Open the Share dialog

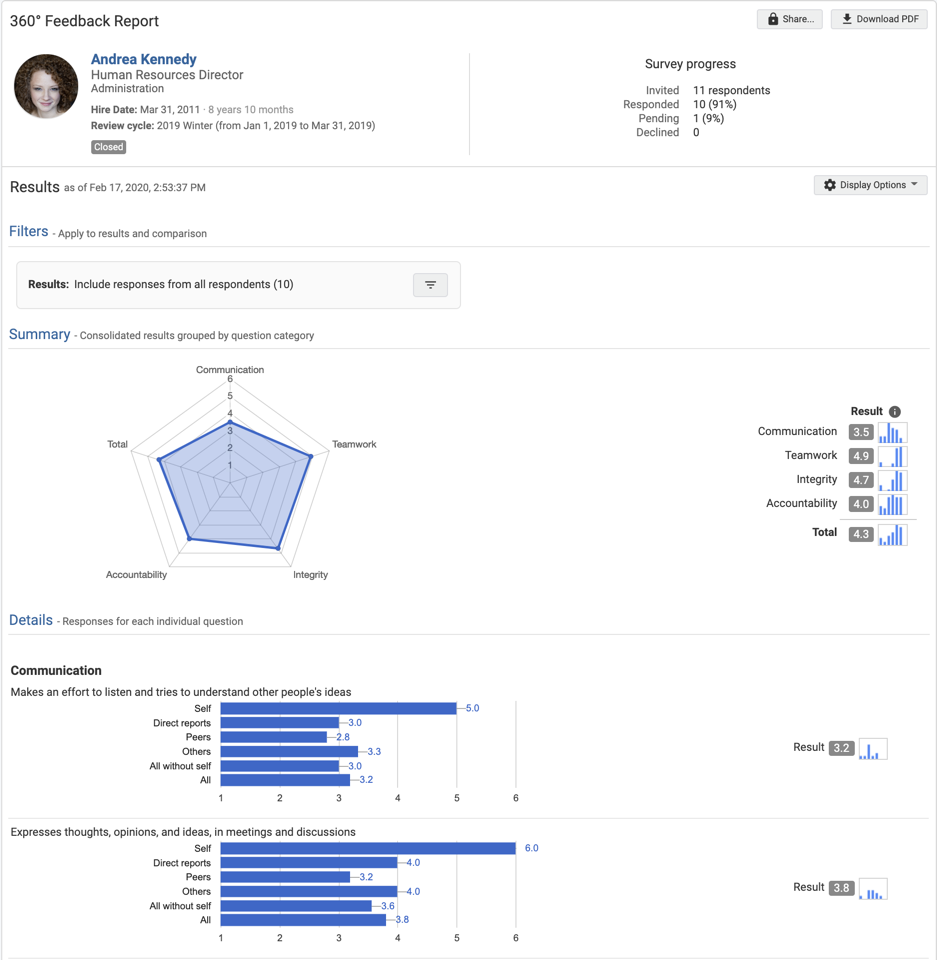[x=789, y=18]
